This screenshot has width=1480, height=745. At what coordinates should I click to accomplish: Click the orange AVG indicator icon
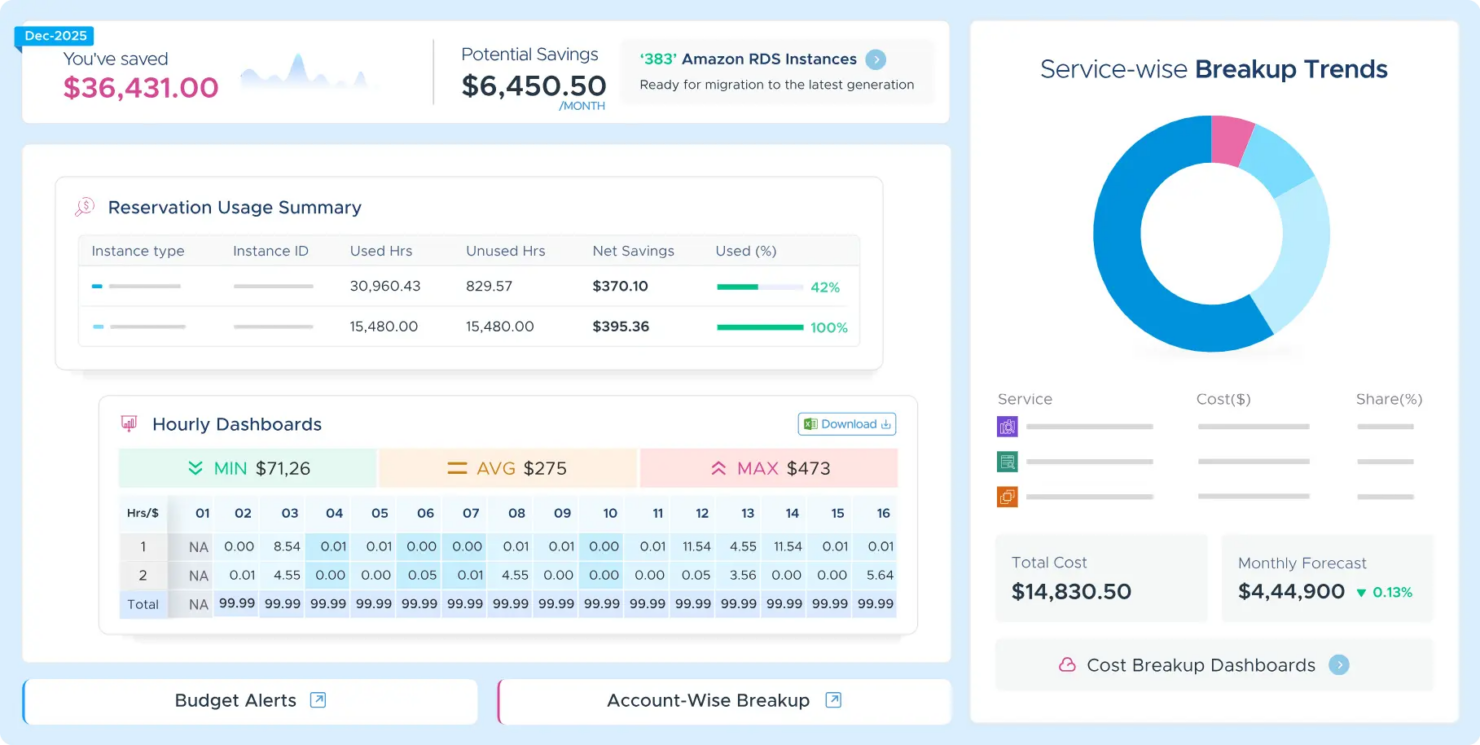[456, 468]
